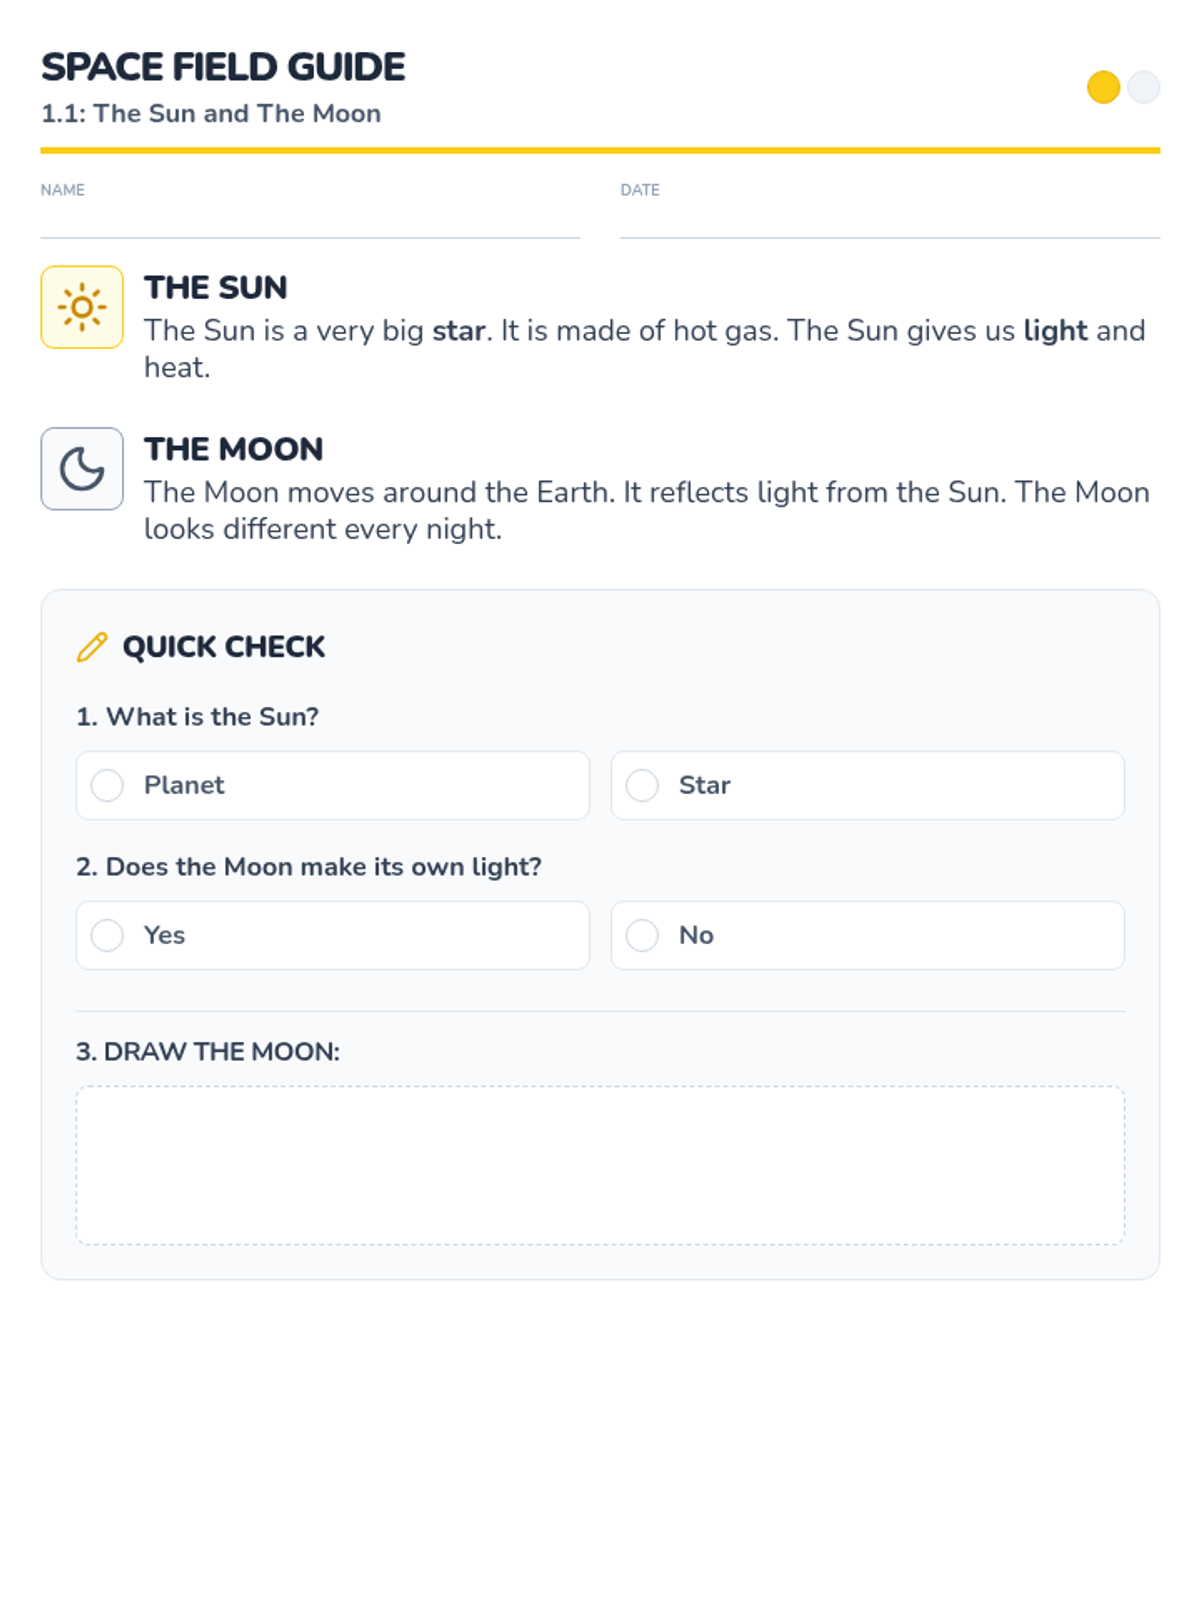Select the Star radio option
The height and width of the screenshot is (1600, 1200).
click(x=642, y=785)
